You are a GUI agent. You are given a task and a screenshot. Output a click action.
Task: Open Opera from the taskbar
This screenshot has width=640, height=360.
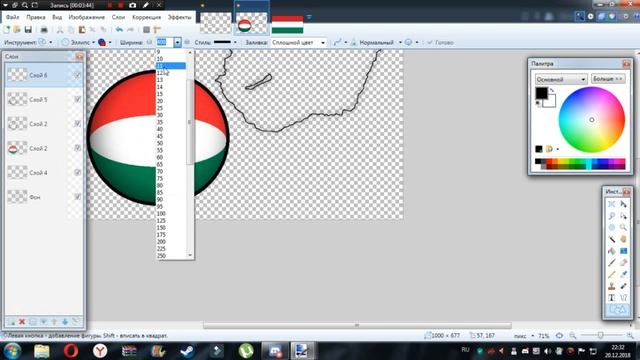[x=71, y=351]
